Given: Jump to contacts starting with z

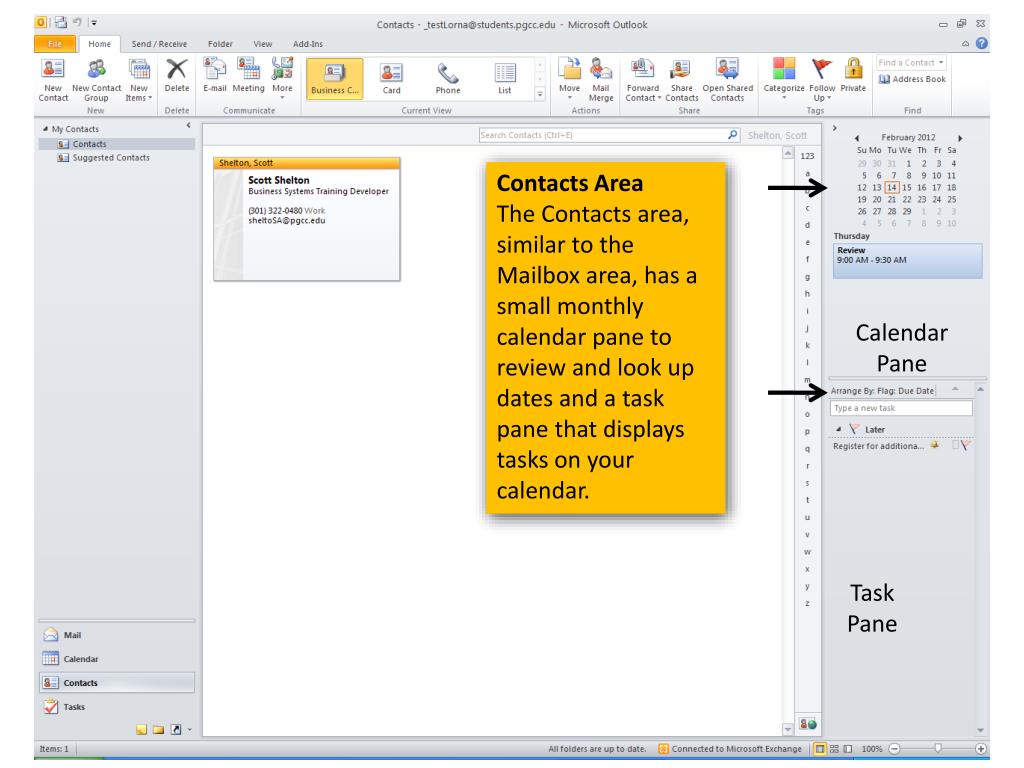Looking at the screenshot, I should pos(807,603).
